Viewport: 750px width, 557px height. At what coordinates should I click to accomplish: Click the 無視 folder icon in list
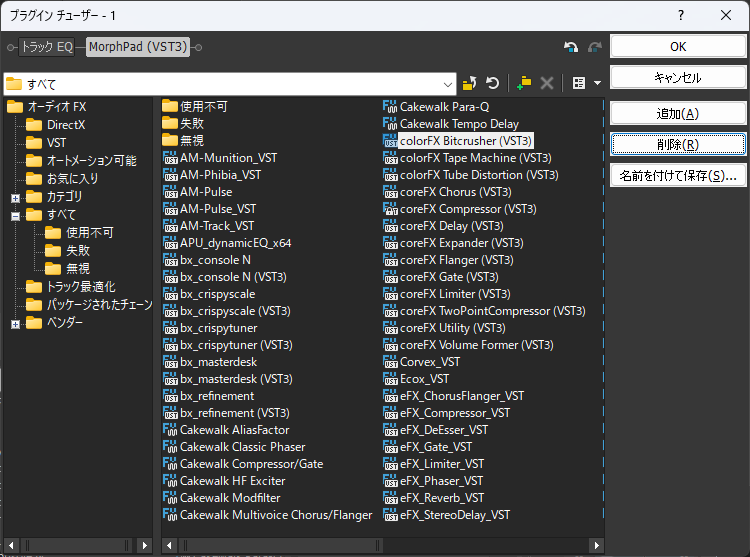click(x=170, y=140)
